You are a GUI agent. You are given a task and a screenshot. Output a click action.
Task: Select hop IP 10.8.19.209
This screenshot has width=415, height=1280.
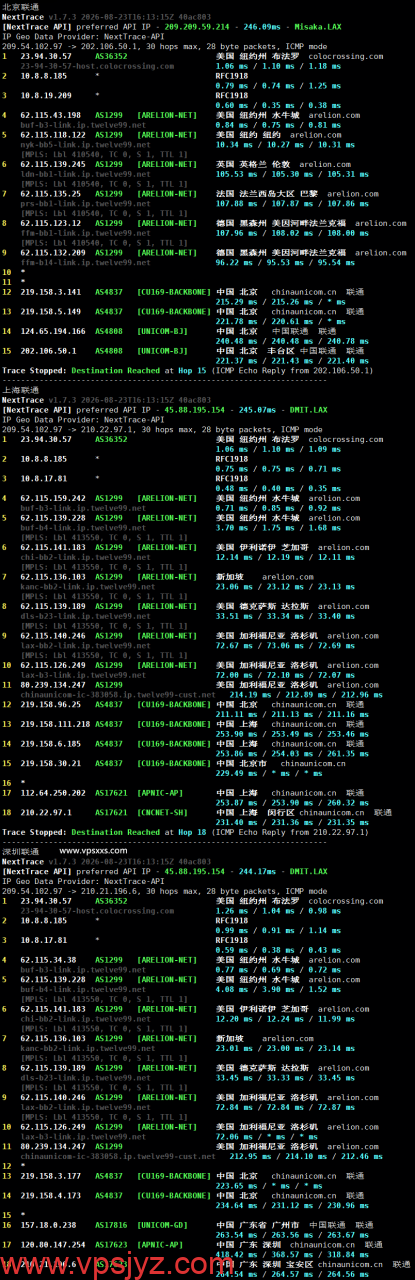pyautogui.click(x=44, y=95)
